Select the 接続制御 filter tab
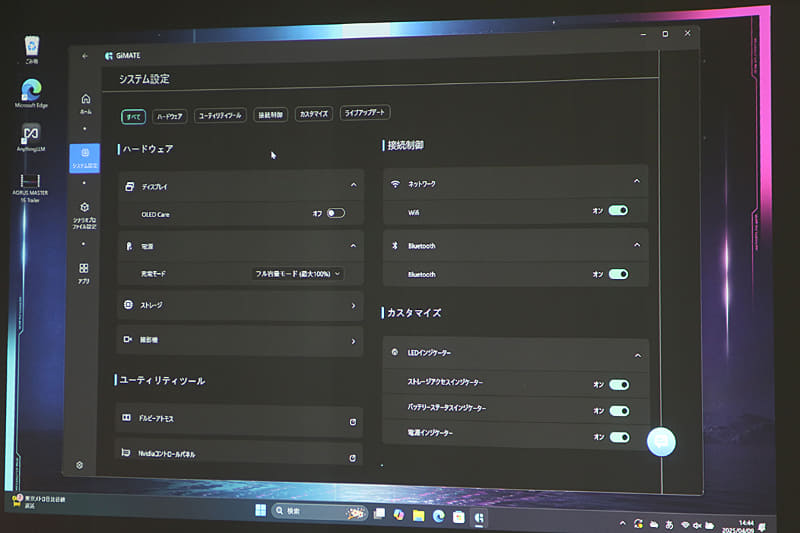This screenshot has height=533, width=800. 270,114
